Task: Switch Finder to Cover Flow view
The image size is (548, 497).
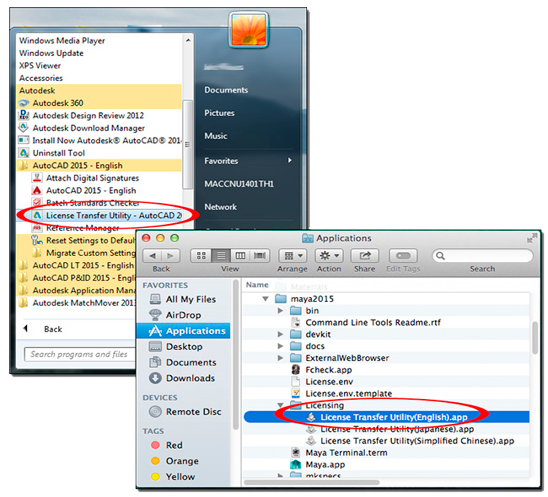Action: 260,256
